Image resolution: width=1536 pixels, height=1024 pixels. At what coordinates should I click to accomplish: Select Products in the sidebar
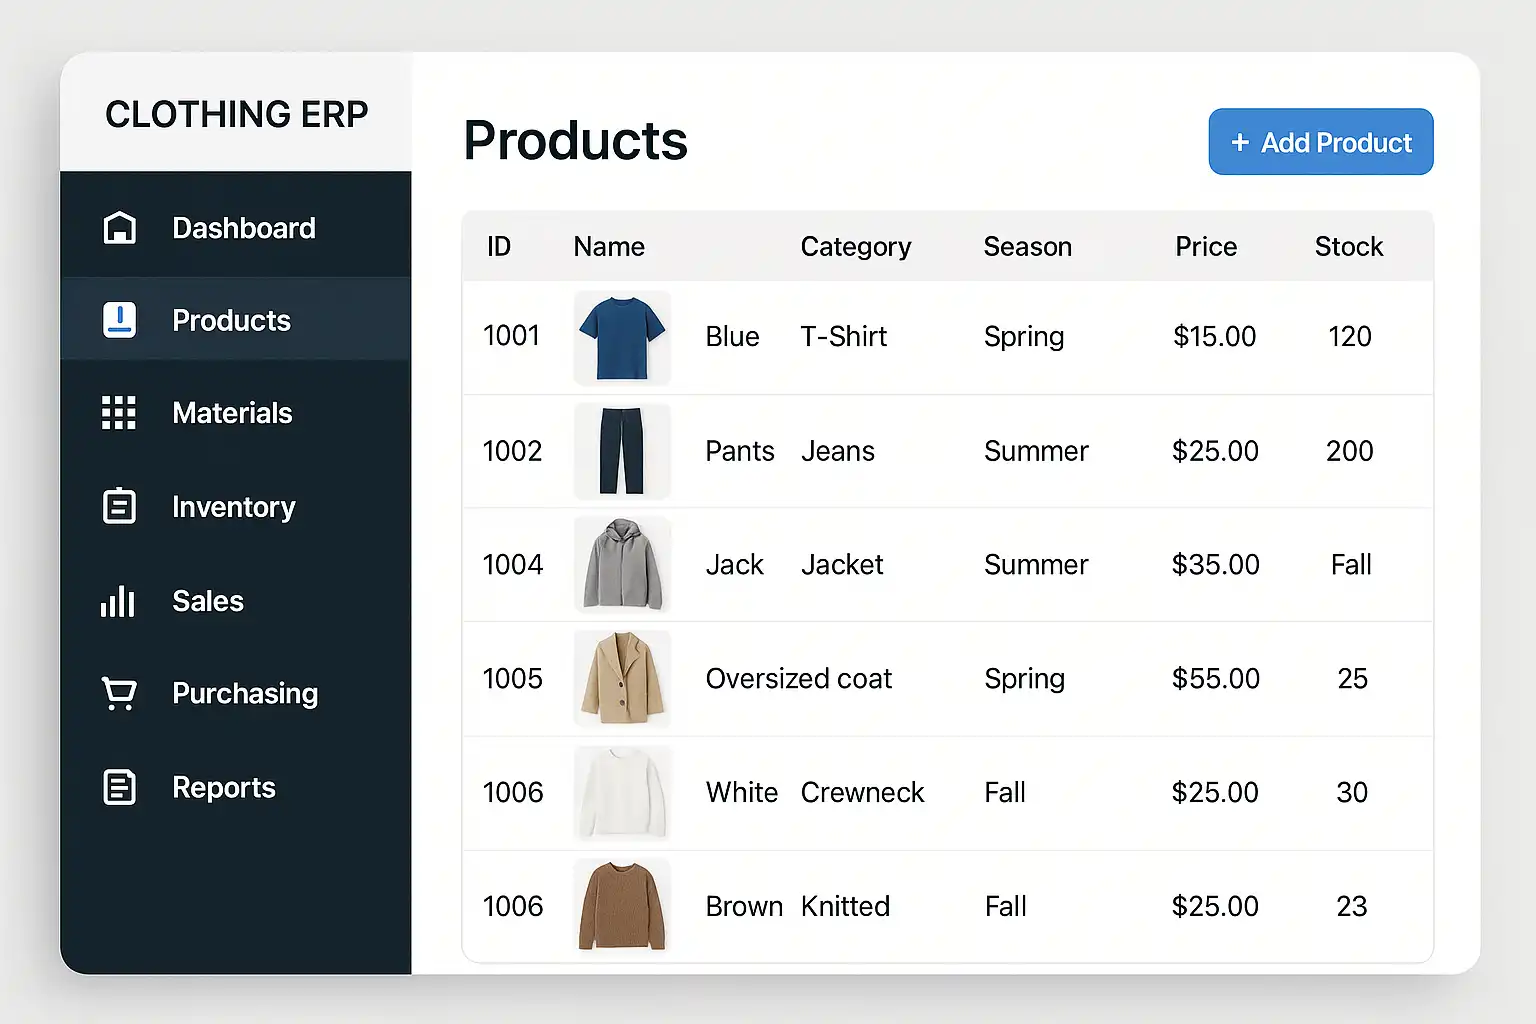(236, 320)
